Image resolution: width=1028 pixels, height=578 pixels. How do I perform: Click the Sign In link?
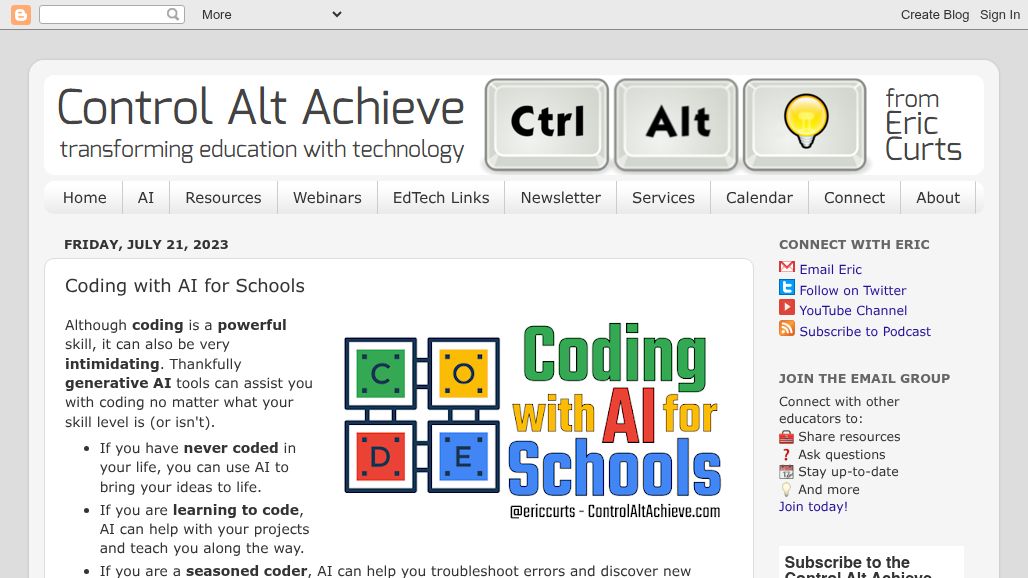(x=999, y=14)
